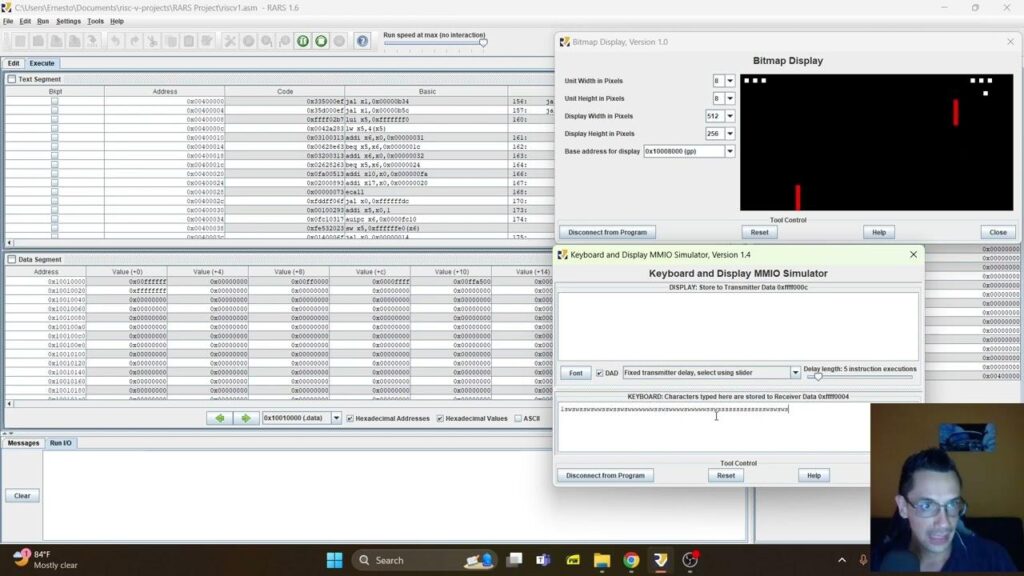
Task: Open the Settings menu
Action: point(68,20)
